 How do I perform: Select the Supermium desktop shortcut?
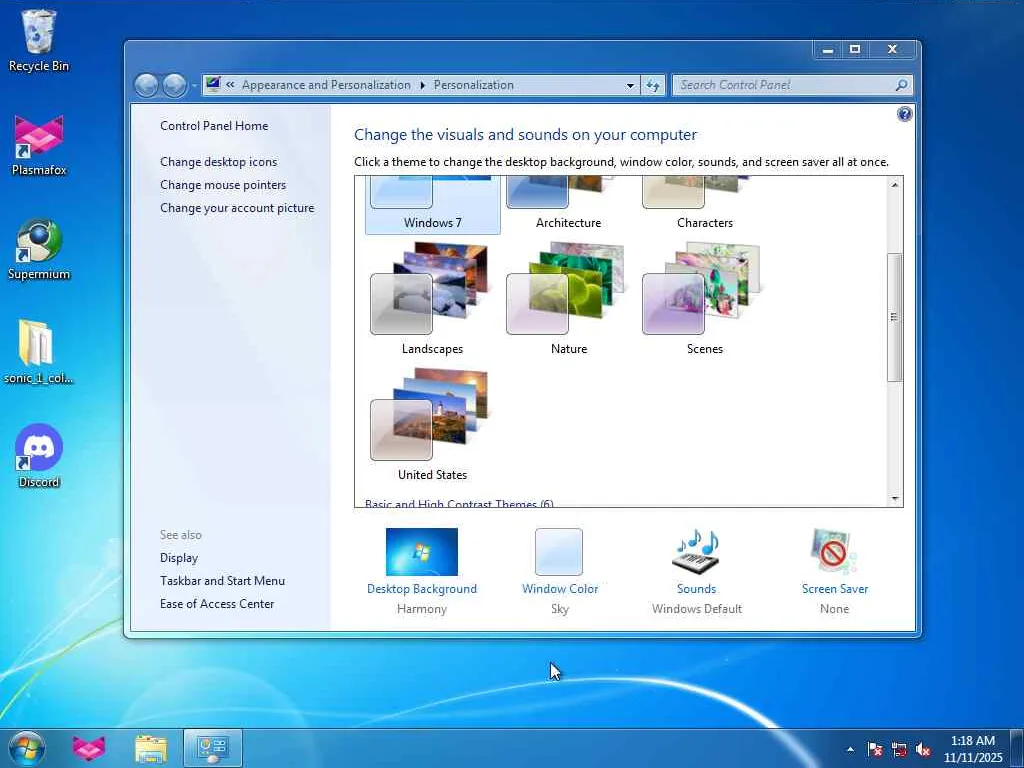pyautogui.click(x=39, y=249)
